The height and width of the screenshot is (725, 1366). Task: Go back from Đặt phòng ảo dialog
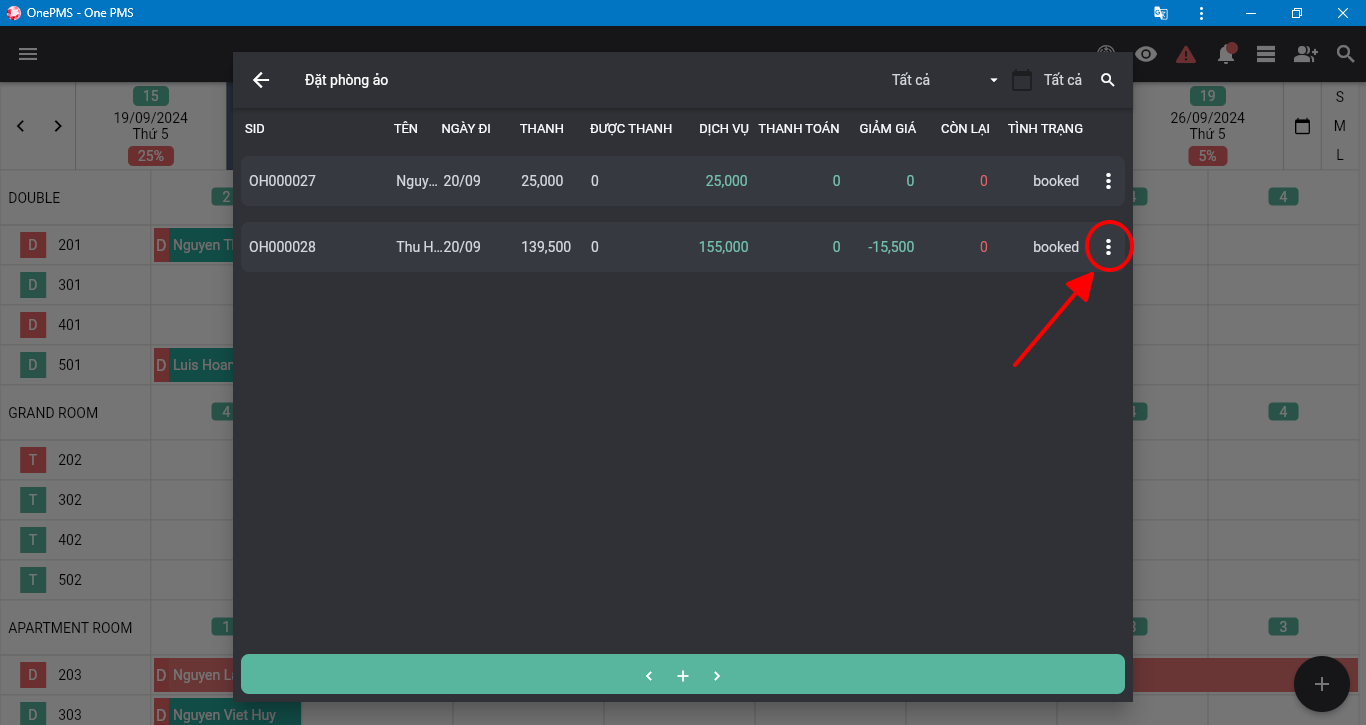coord(261,80)
